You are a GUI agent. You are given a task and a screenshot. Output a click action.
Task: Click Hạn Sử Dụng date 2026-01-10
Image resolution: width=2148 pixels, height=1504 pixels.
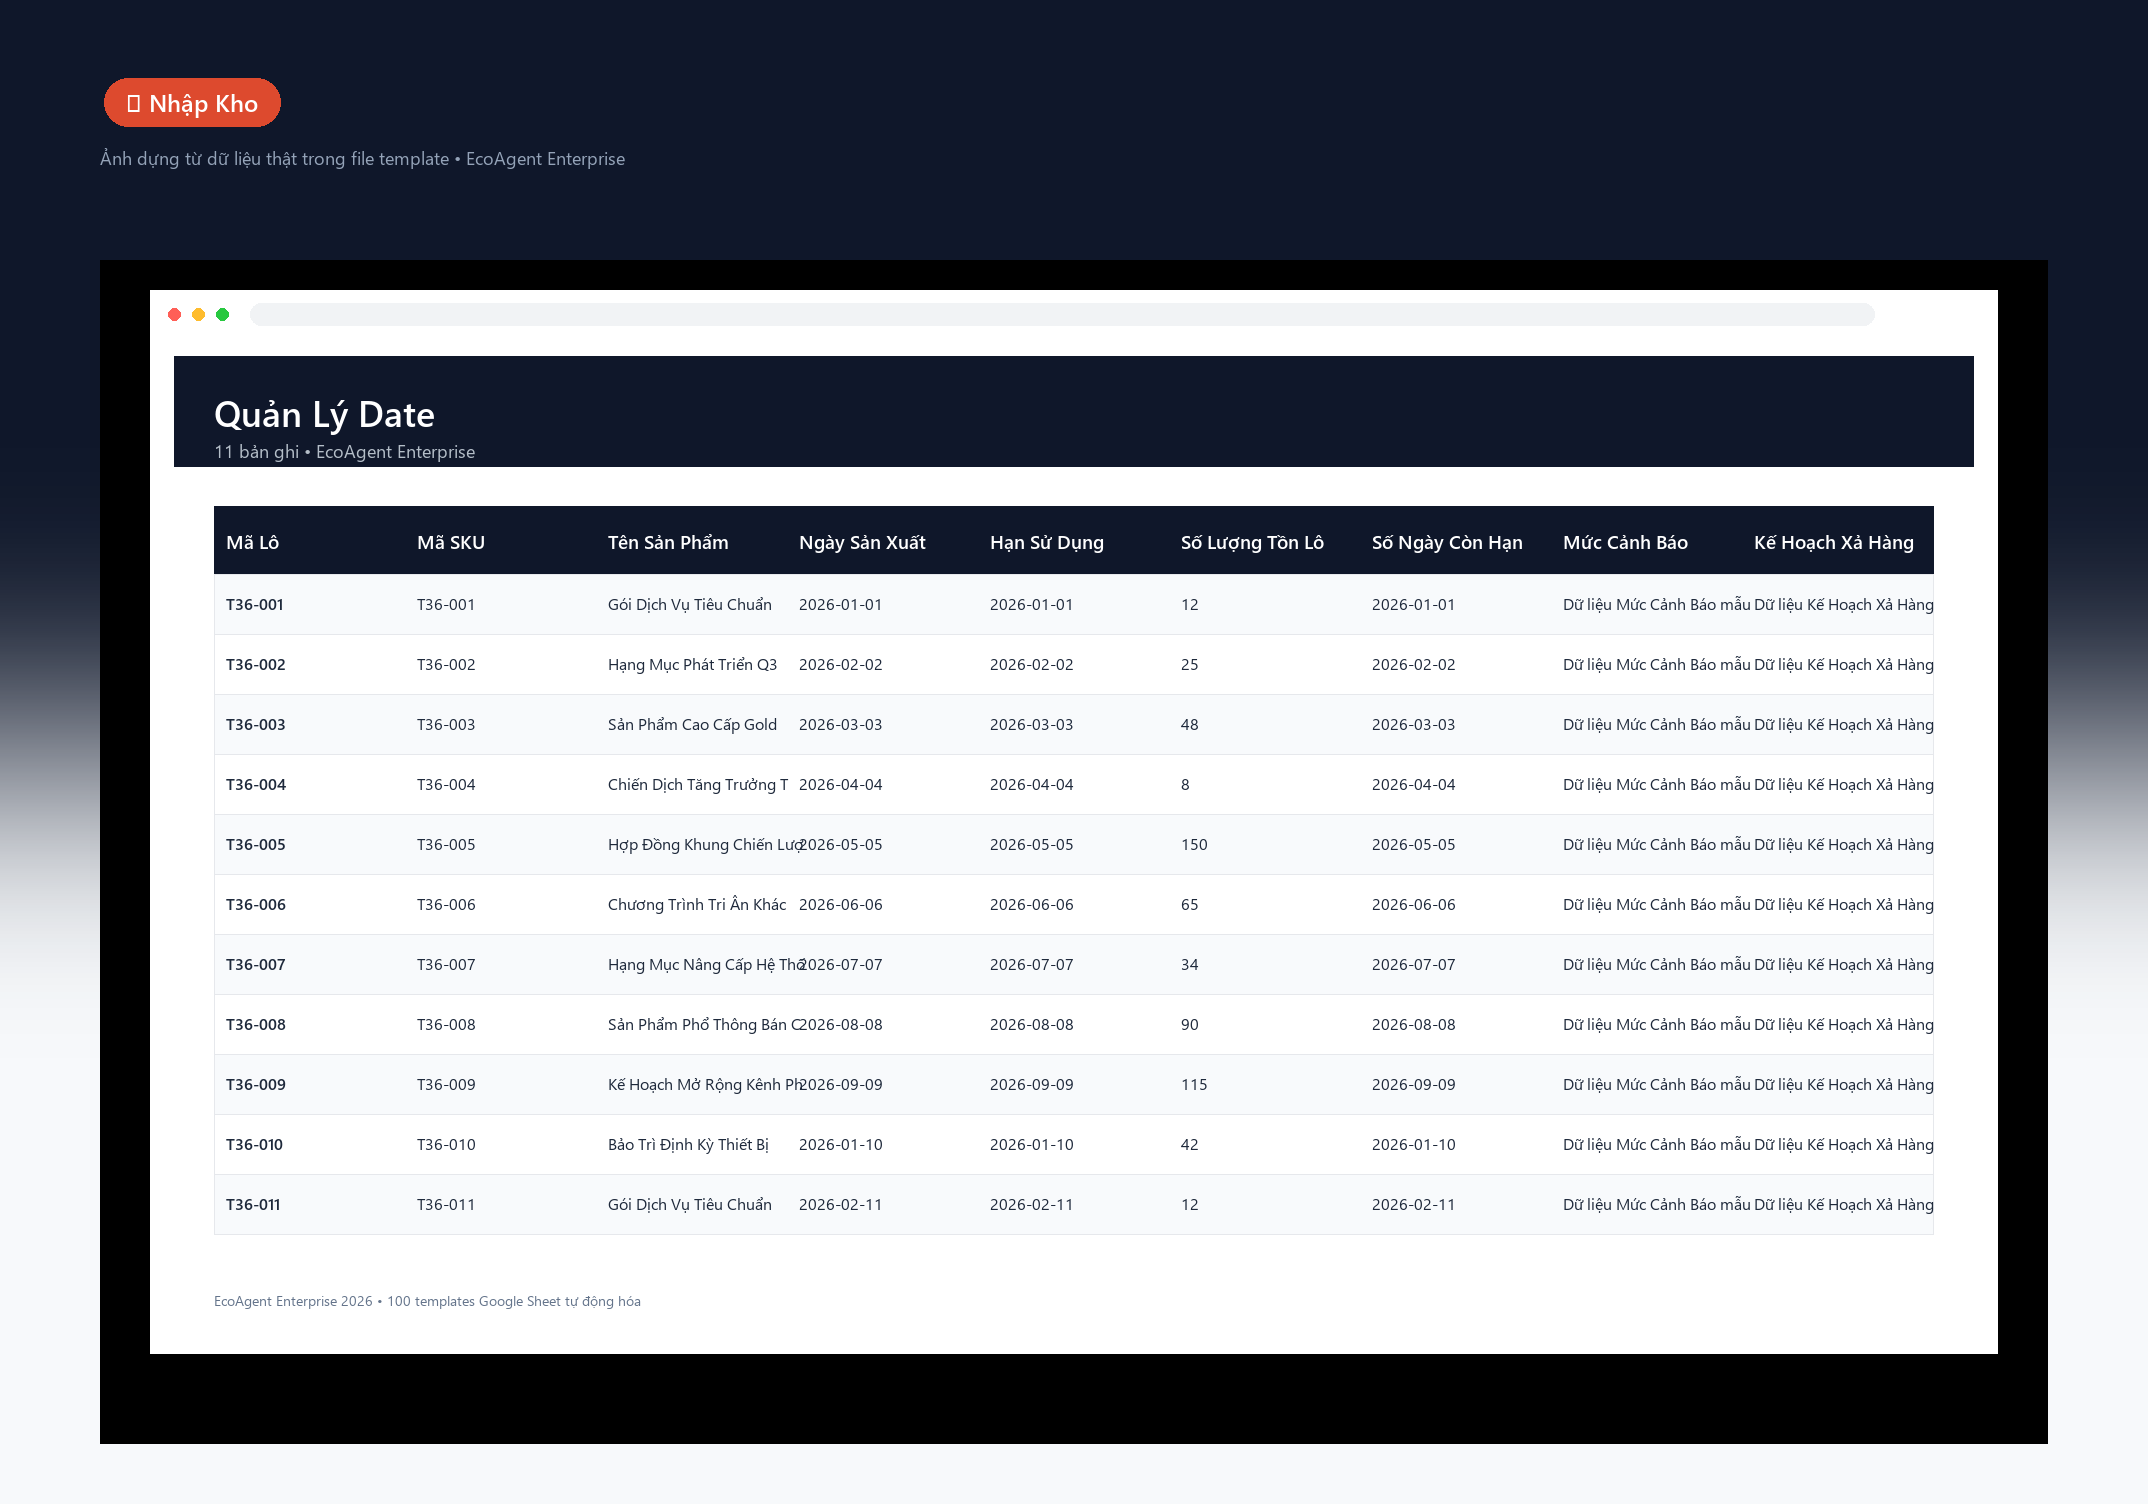click(x=1031, y=1144)
